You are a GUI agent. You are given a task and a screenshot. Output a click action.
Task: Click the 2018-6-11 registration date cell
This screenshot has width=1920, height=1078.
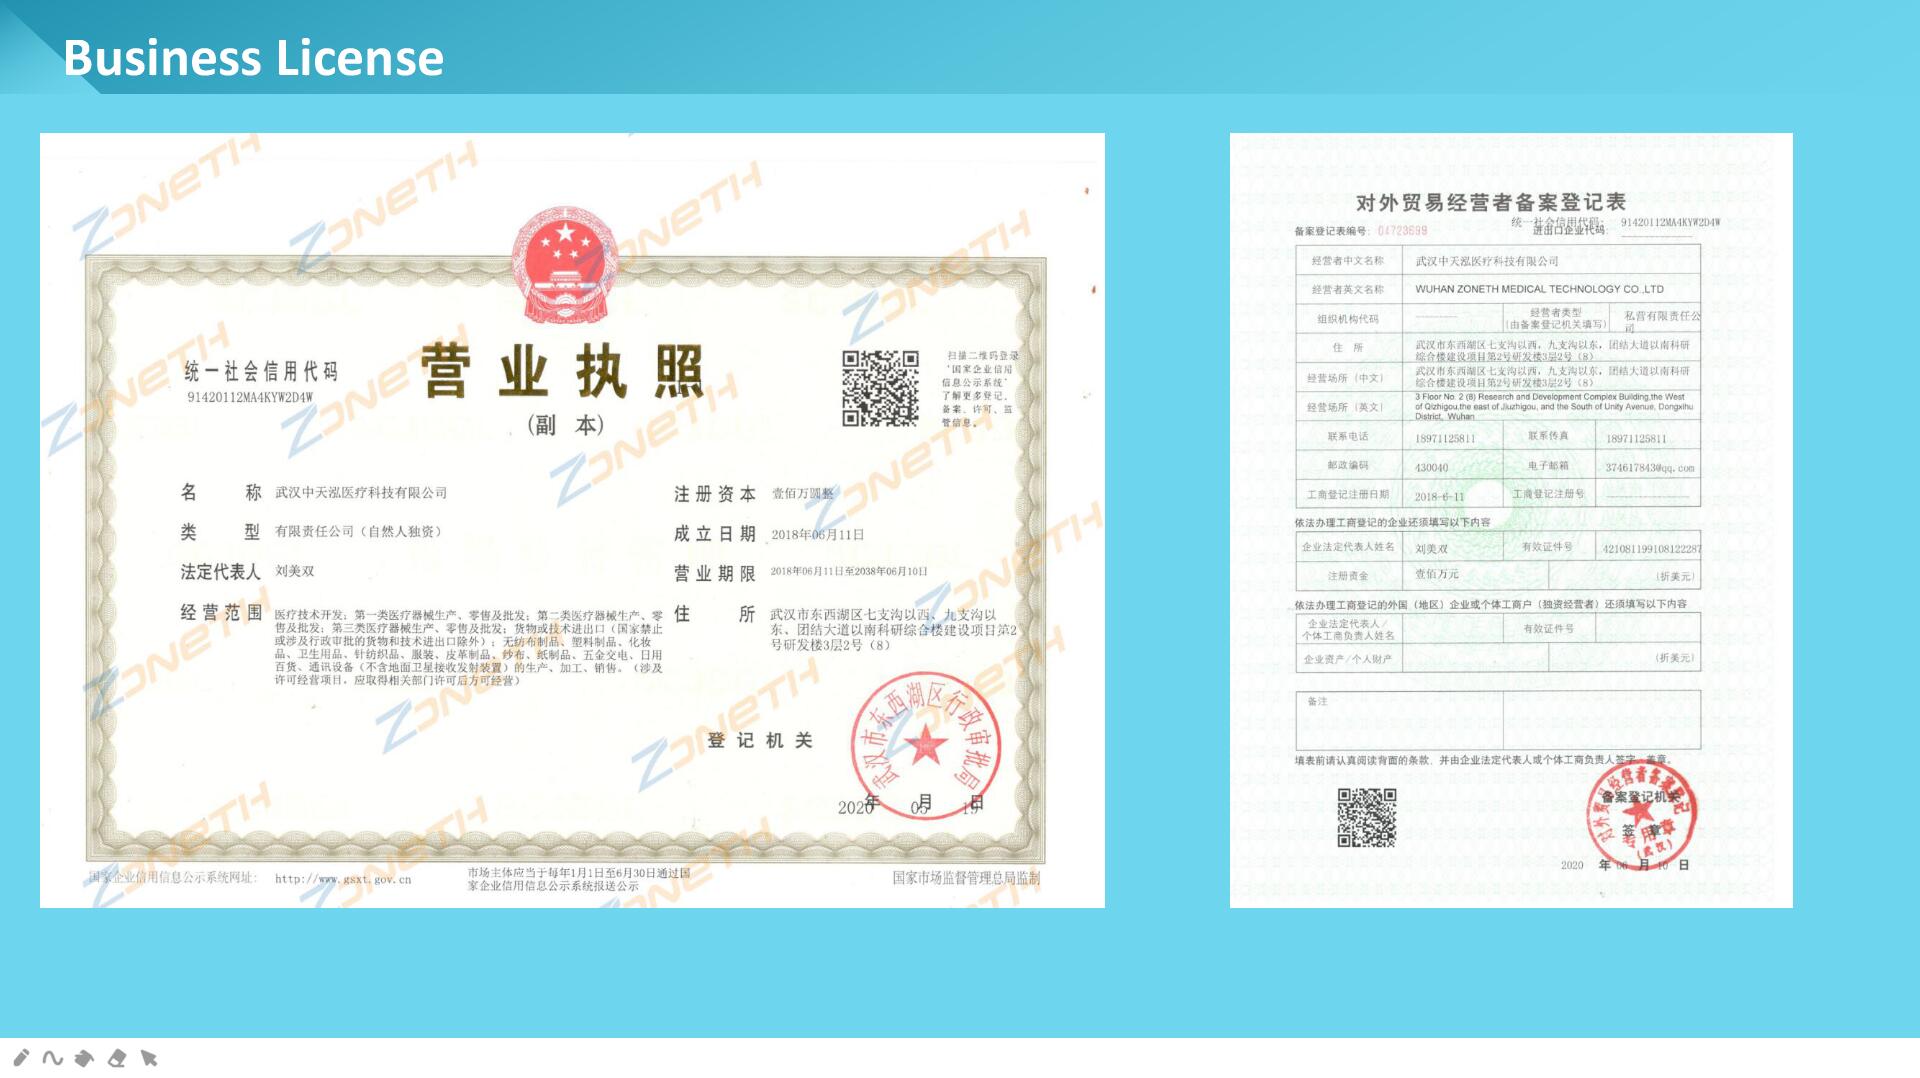coord(1439,496)
